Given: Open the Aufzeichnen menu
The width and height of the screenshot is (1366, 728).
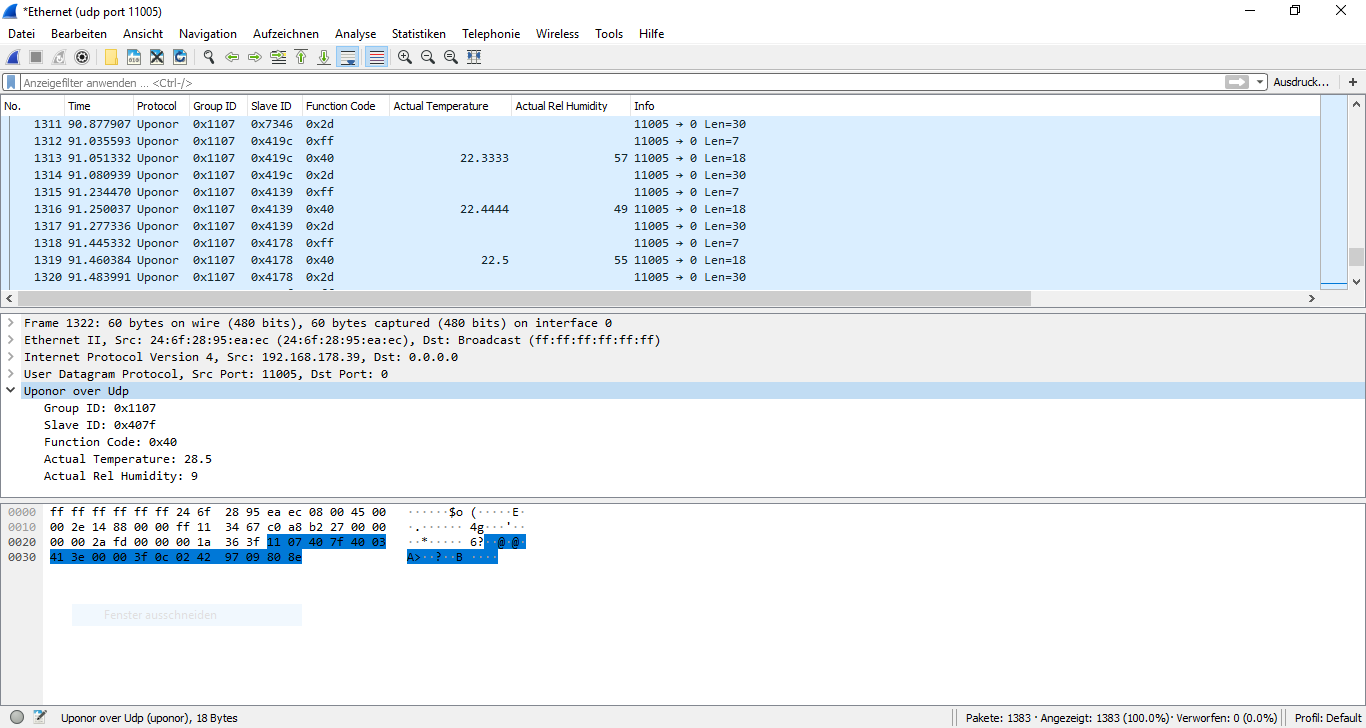Looking at the screenshot, I should pos(286,34).
